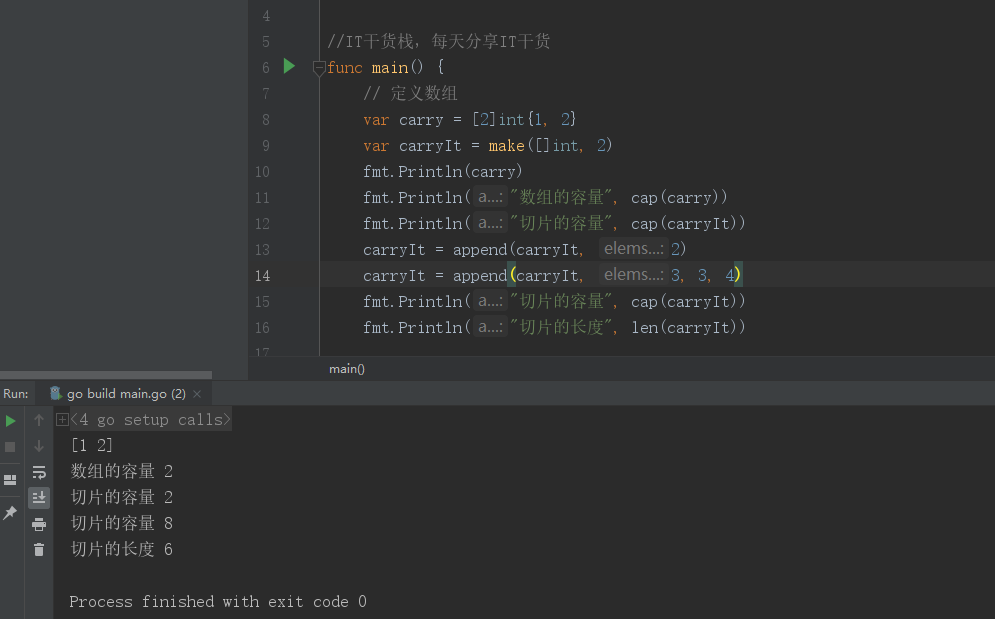Image resolution: width=995 pixels, height=619 pixels.
Task: Run main by clicking the gutter play arrow
Action: tap(288, 66)
